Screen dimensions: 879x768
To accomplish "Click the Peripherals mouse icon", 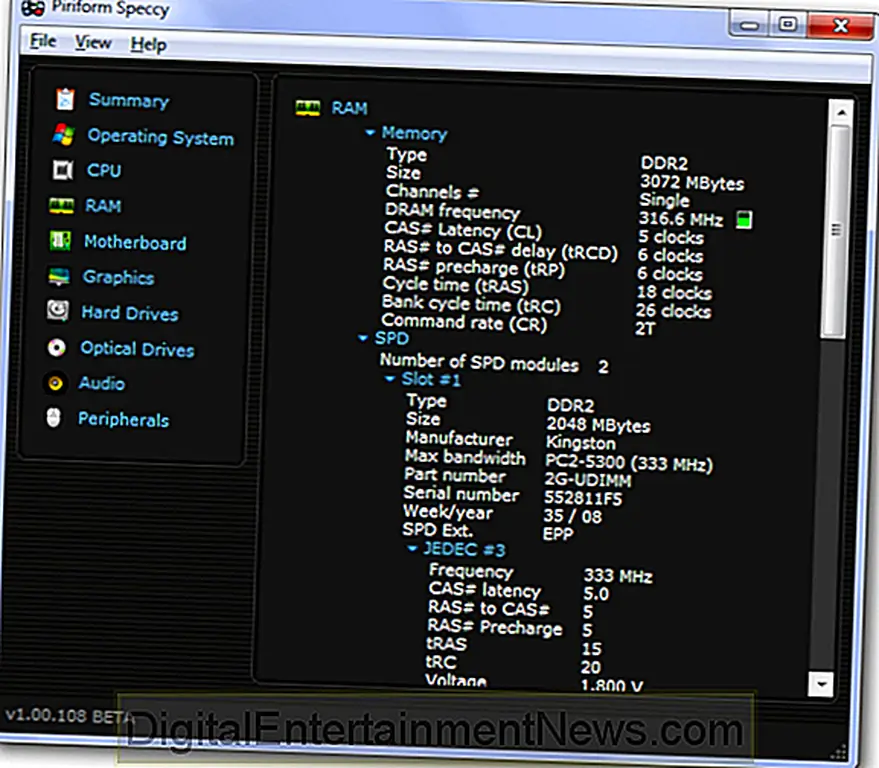I will click(53, 418).
